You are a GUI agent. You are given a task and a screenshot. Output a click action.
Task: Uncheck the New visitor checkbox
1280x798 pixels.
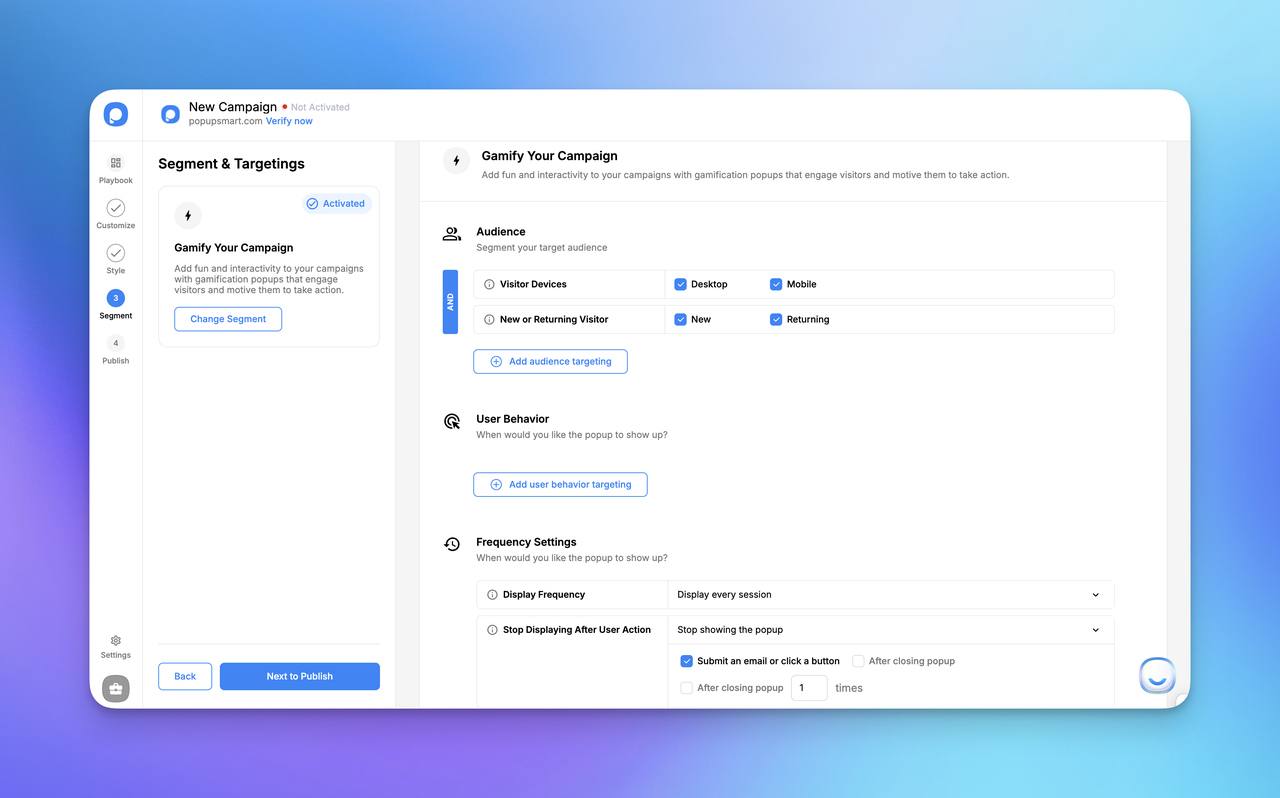pyautogui.click(x=681, y=319)
